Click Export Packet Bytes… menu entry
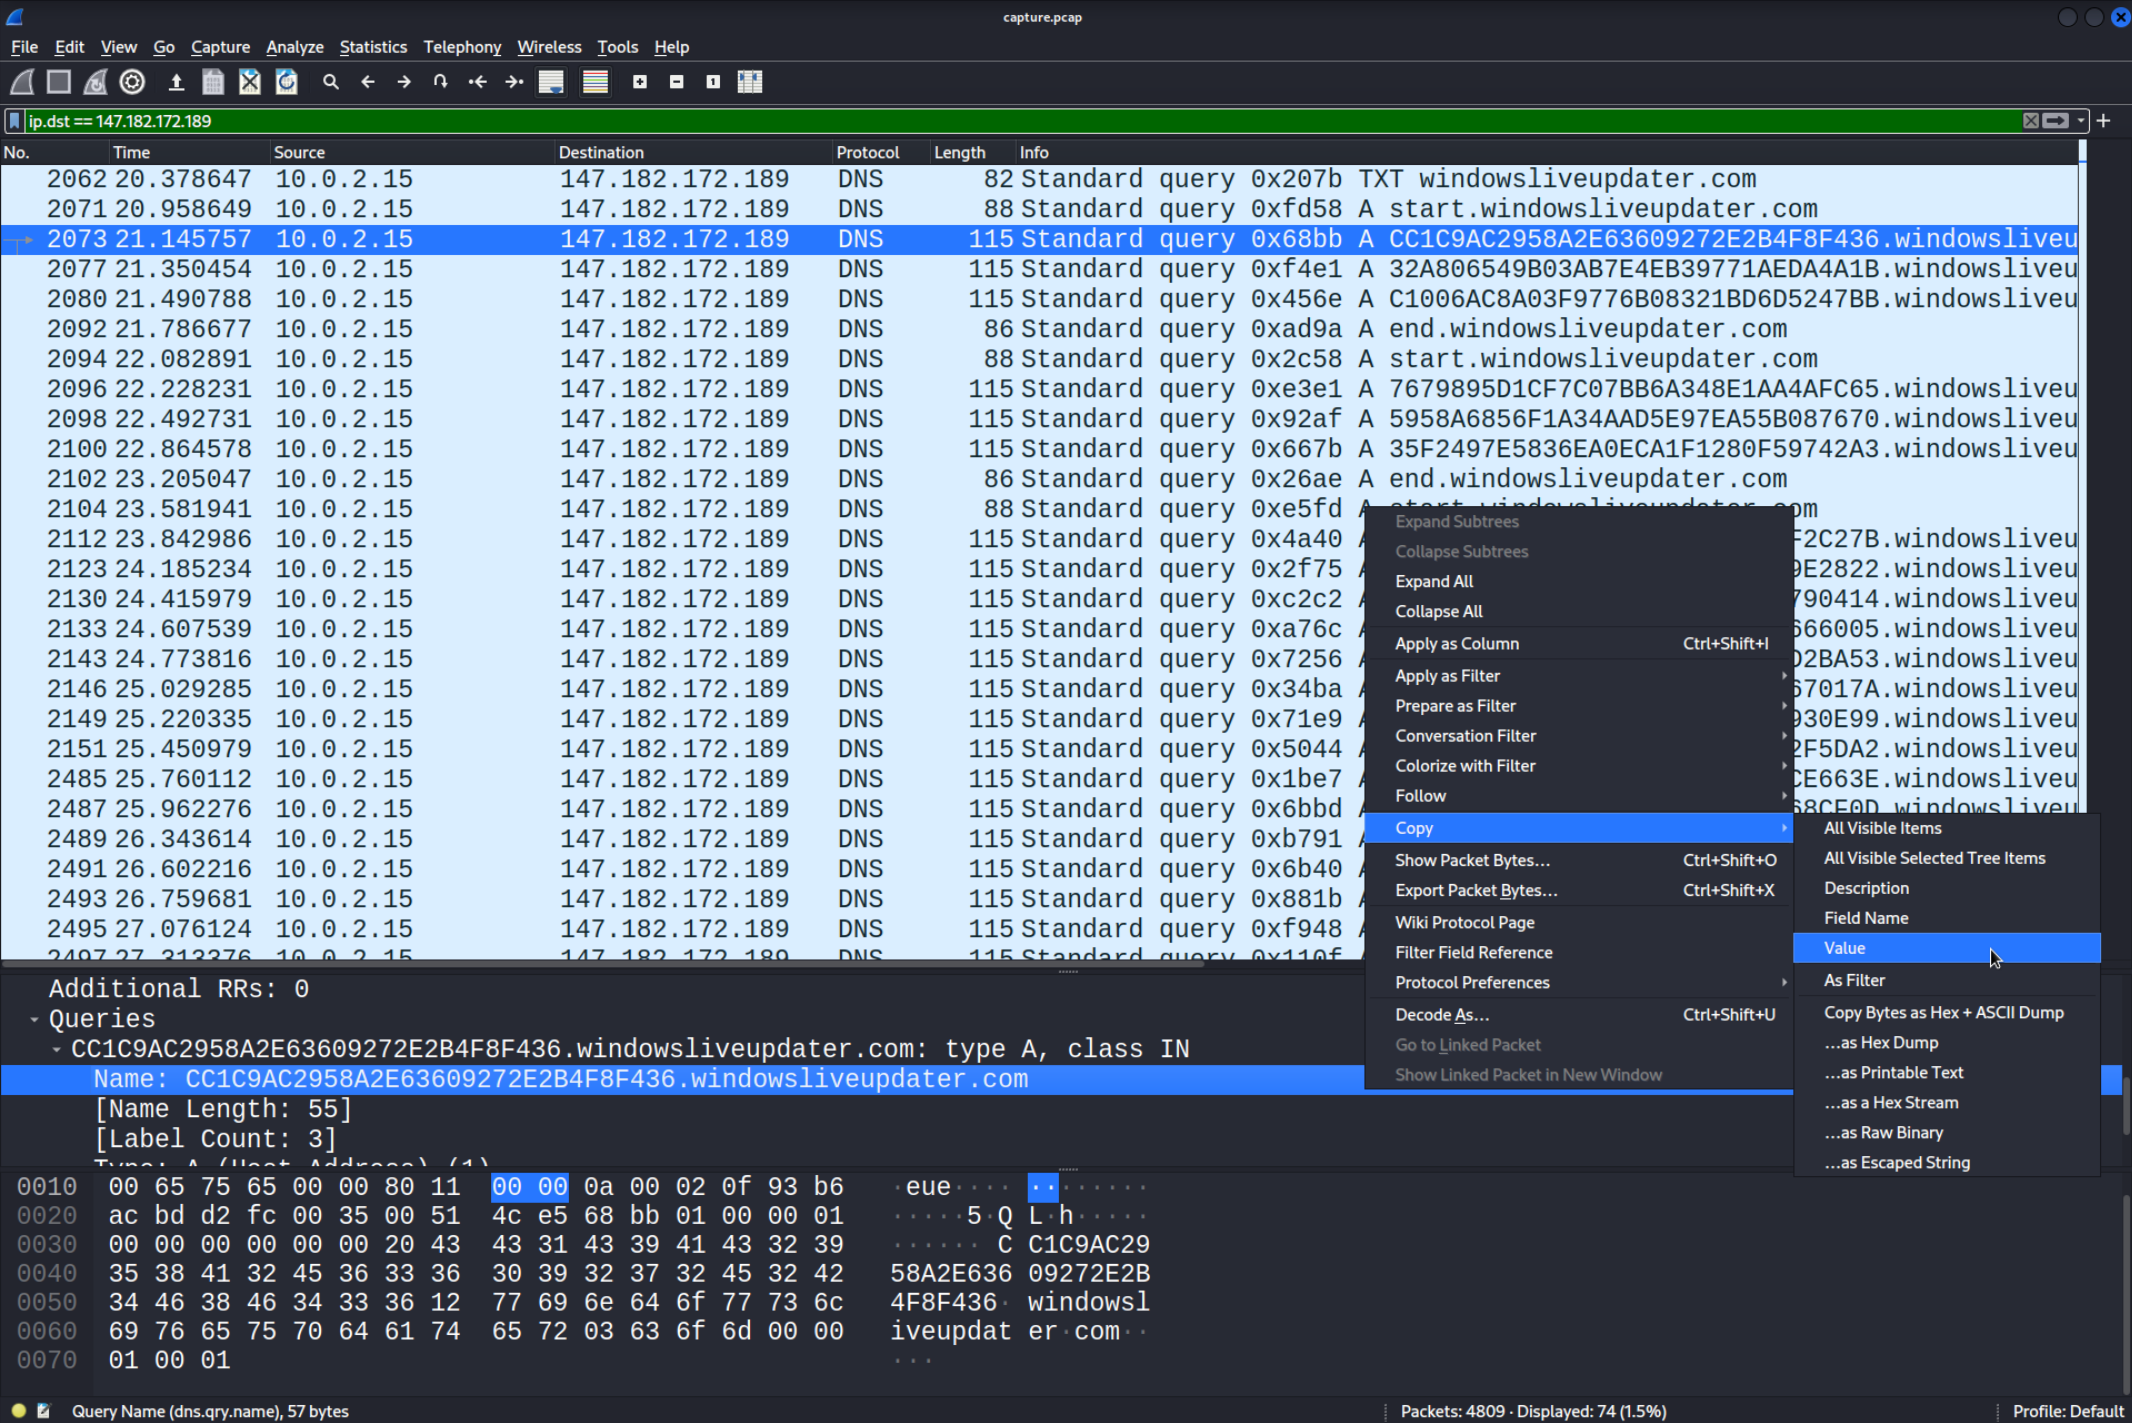 (x=1579, y=890)
